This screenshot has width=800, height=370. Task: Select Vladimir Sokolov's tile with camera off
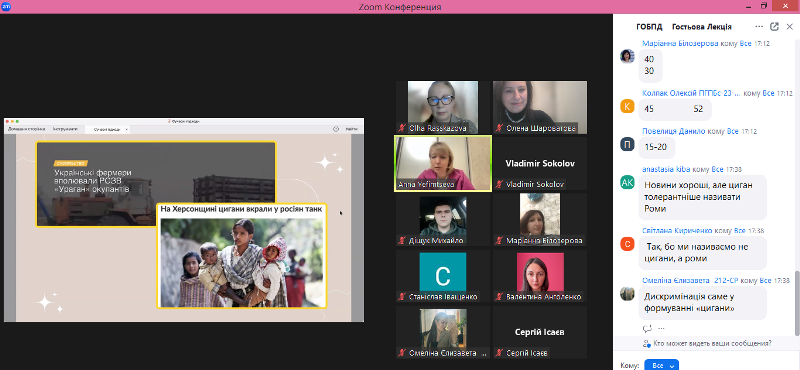click(540, 163)
